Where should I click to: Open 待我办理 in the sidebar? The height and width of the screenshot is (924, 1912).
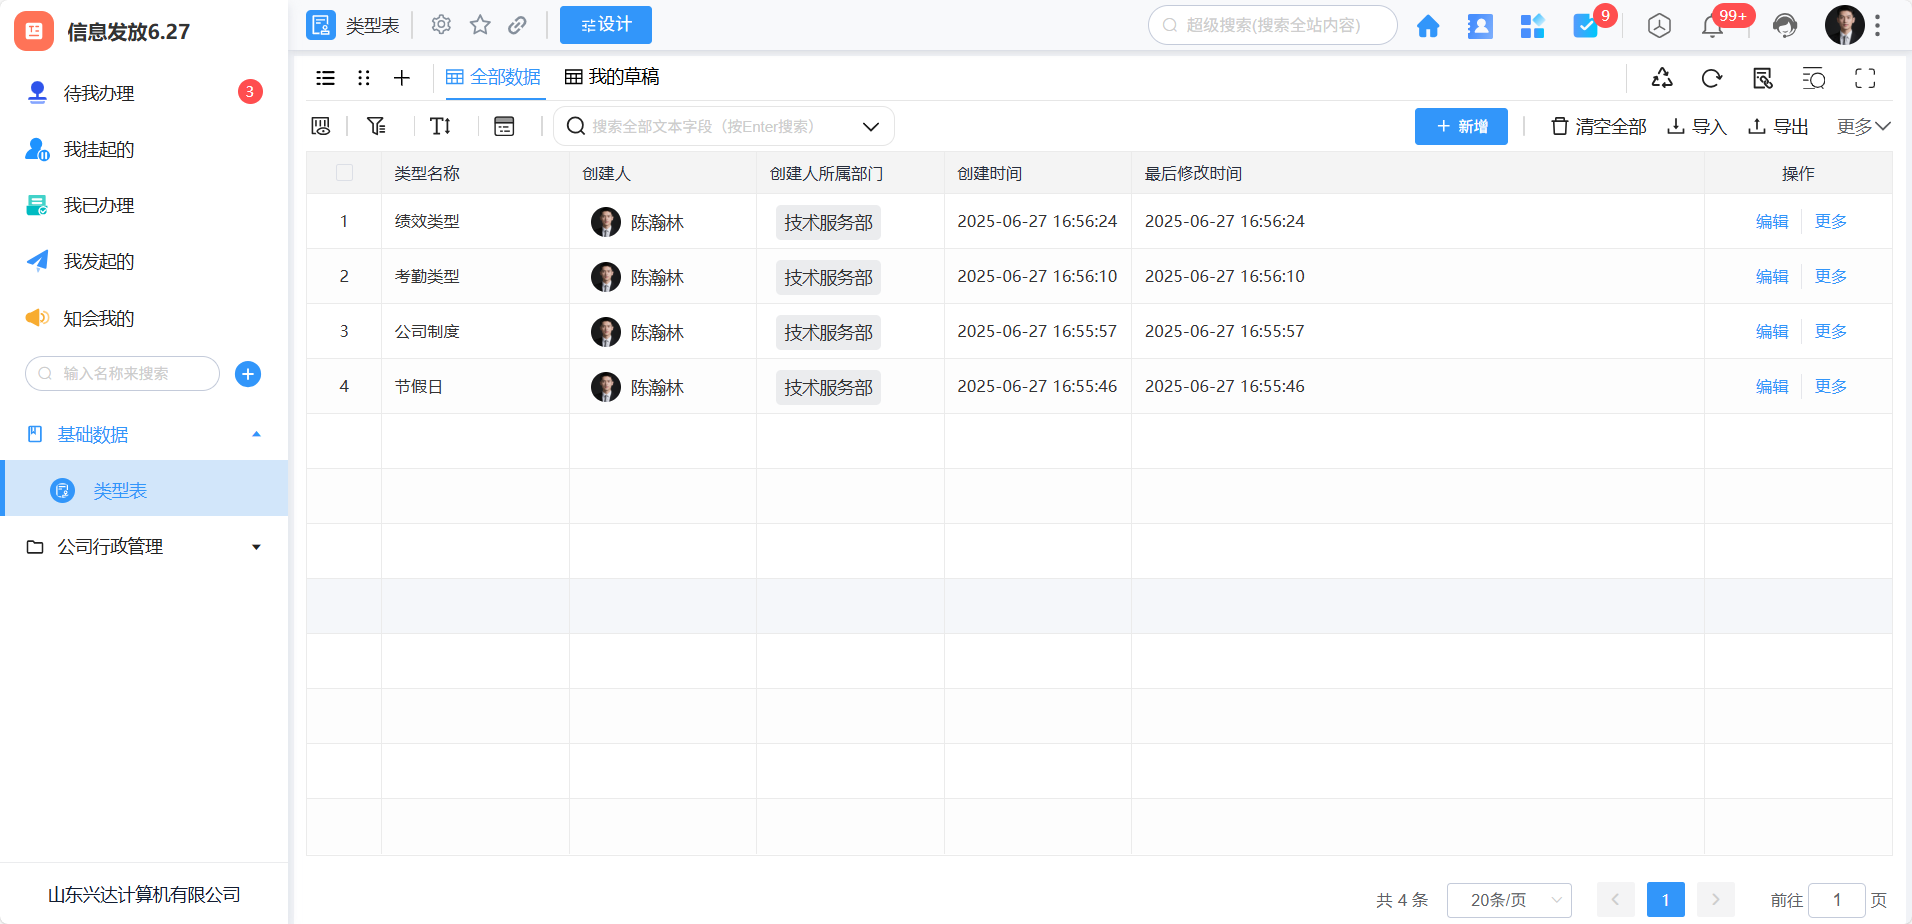99,93
